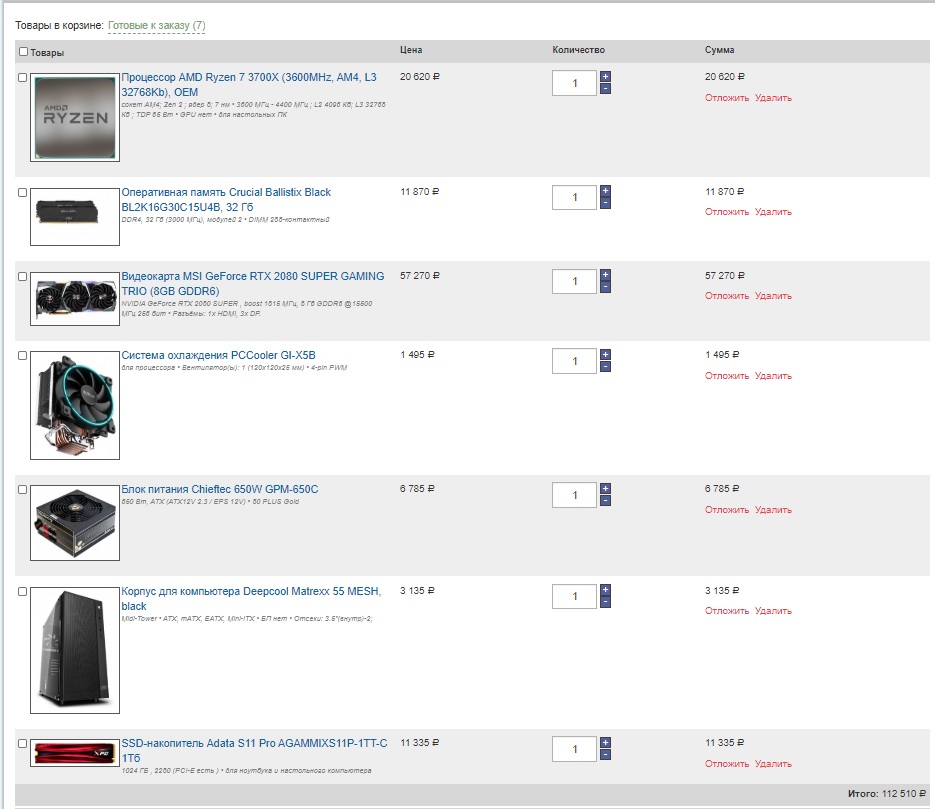Open the Adata red SSD thumbnail image

click(x=75, y=753)
